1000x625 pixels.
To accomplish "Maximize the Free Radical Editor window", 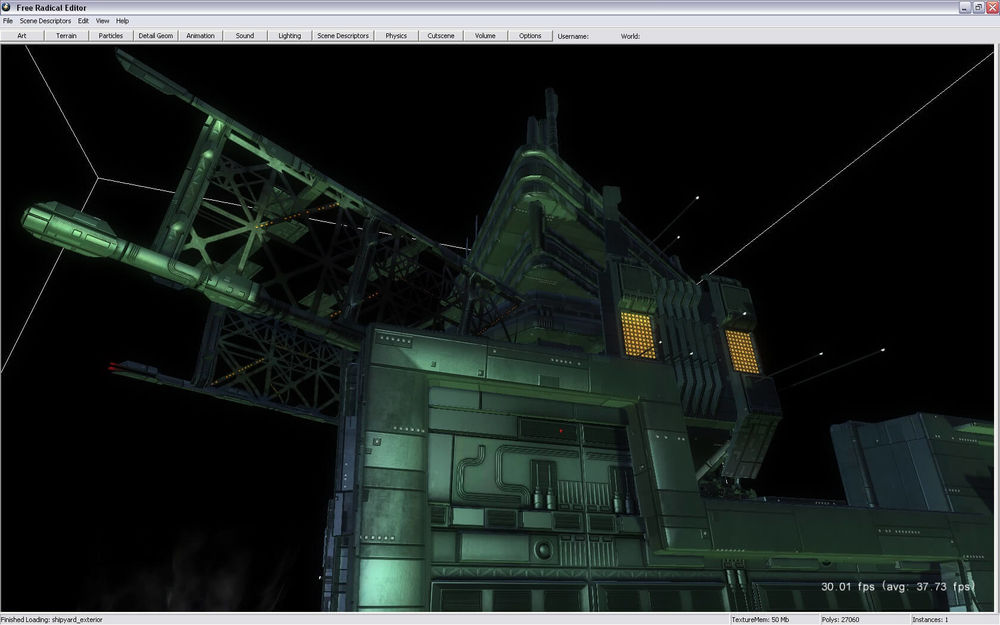I will [978, 7].
